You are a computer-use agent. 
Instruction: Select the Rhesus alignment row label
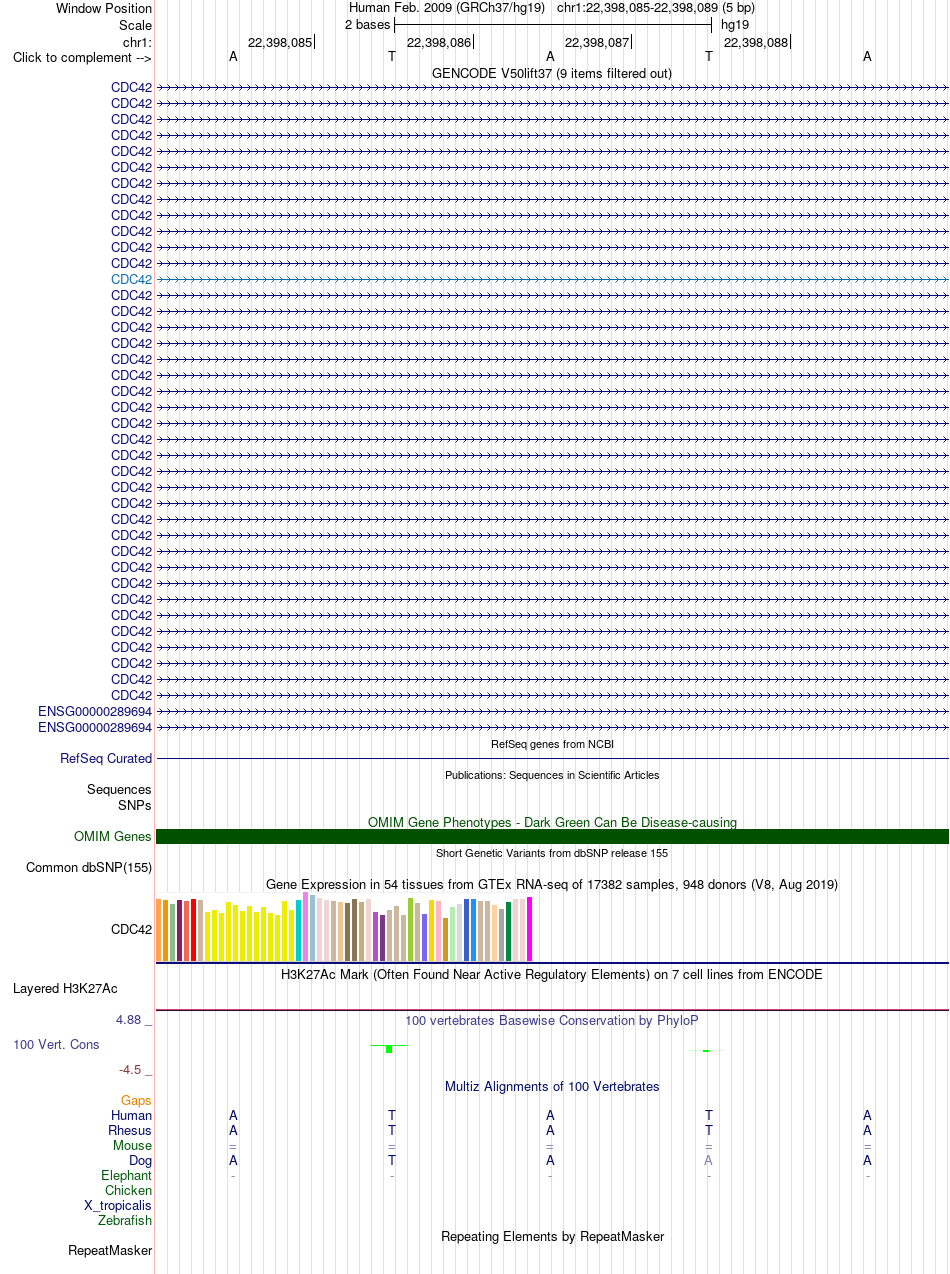[130, 1130]
